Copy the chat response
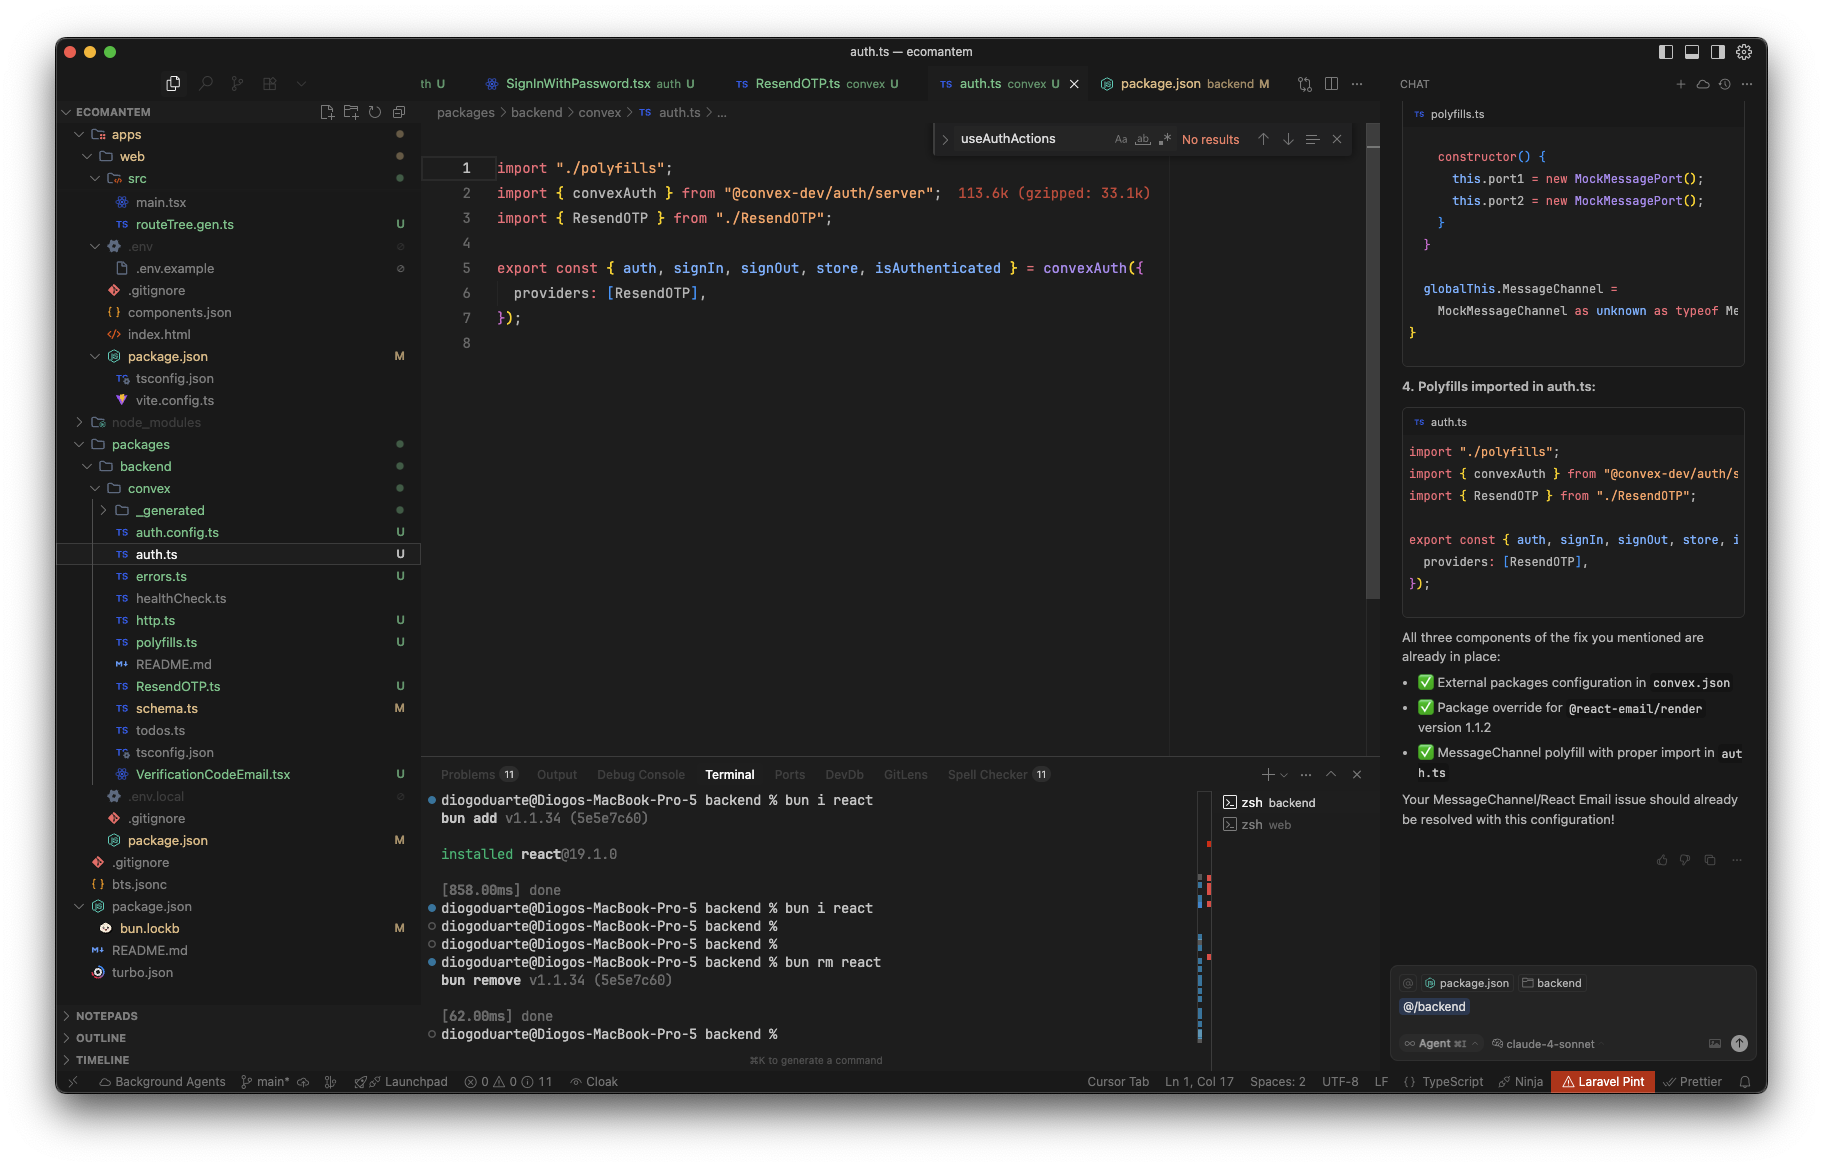Viewport: 1823px width, 1167px height. pos(1710,860)
